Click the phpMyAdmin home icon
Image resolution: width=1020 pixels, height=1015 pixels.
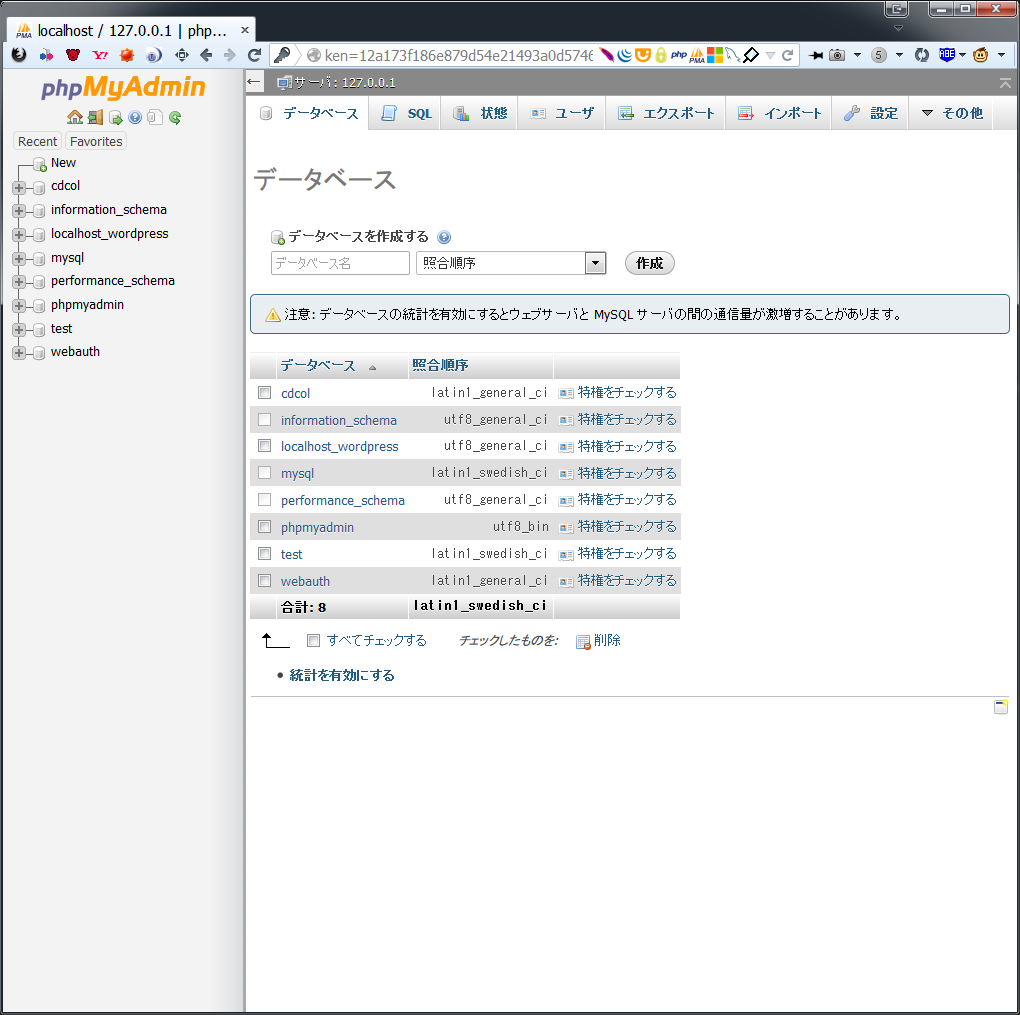75,117
